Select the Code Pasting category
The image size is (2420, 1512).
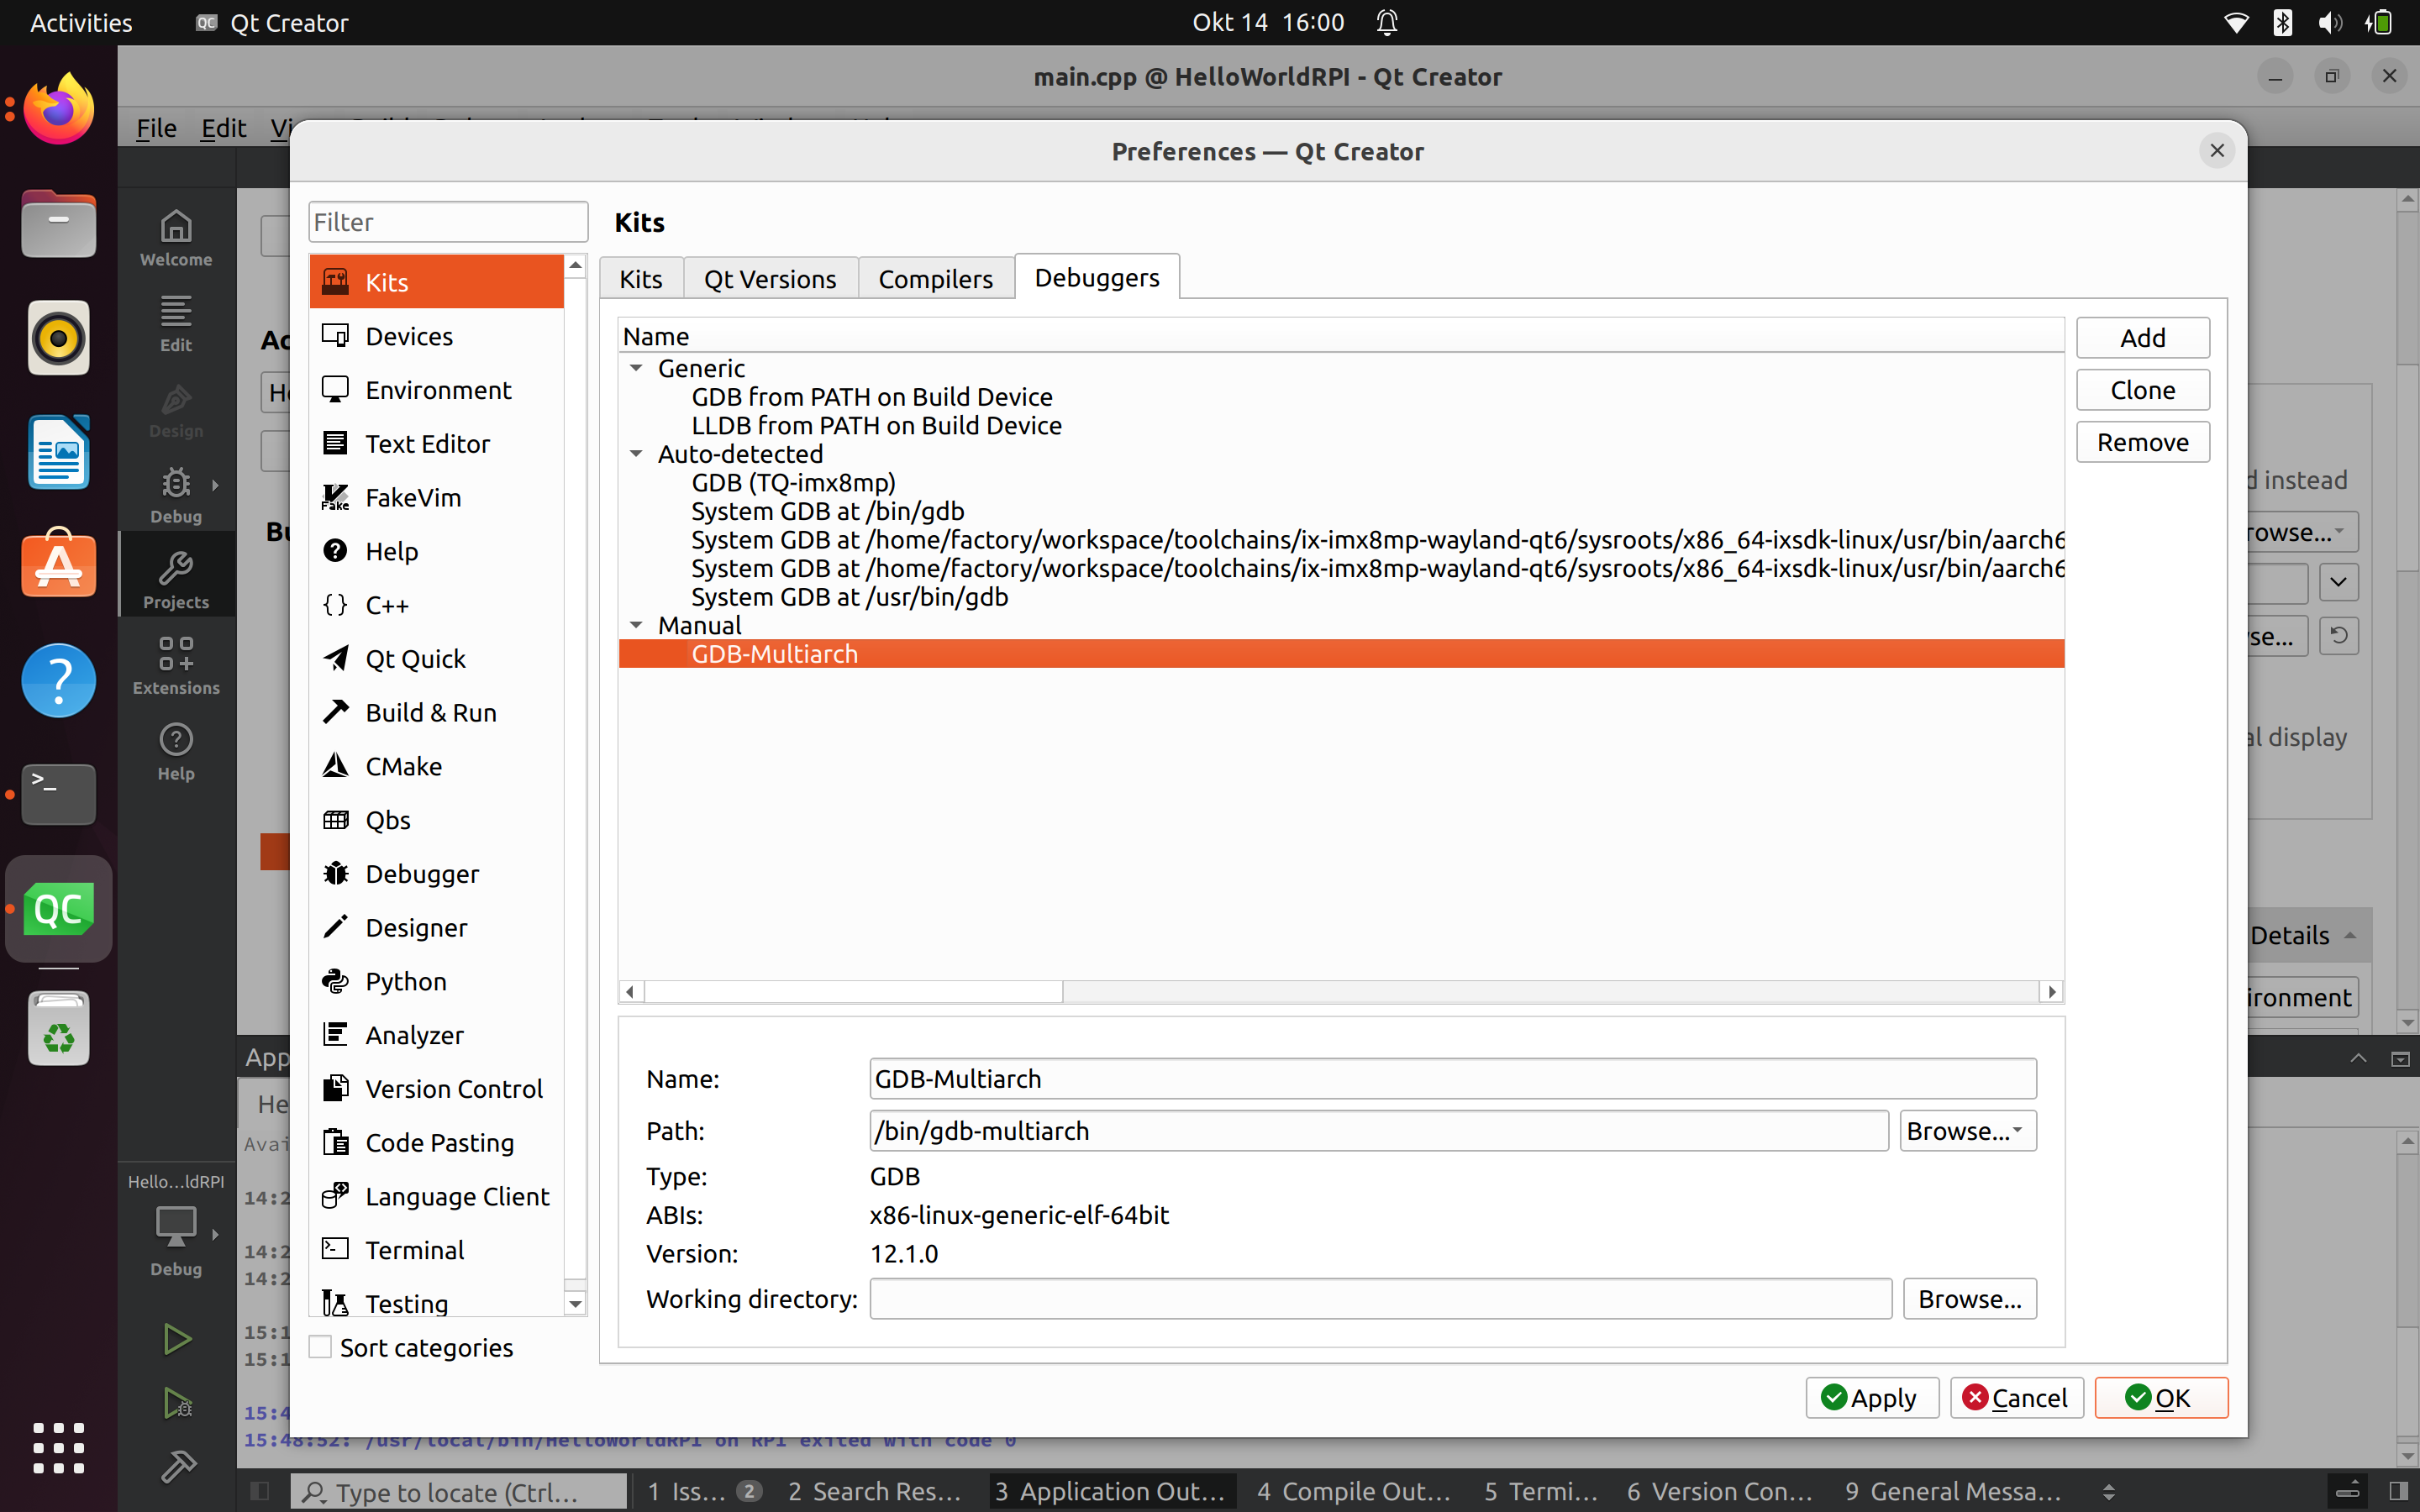click(x=436, y=1143)
